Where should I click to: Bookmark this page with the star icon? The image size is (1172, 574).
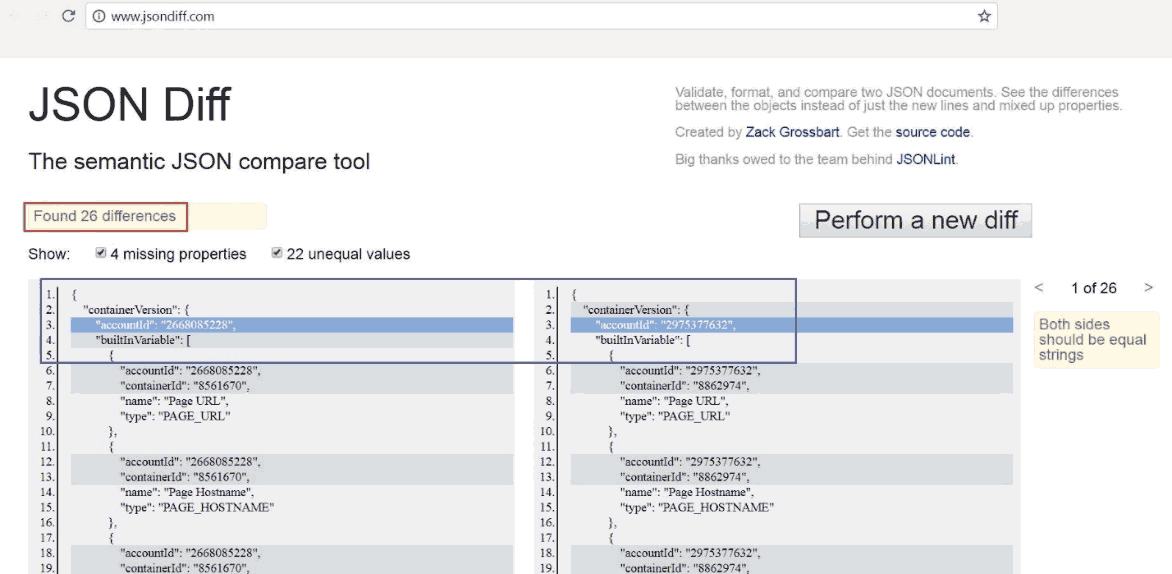[x=984, y=16]
